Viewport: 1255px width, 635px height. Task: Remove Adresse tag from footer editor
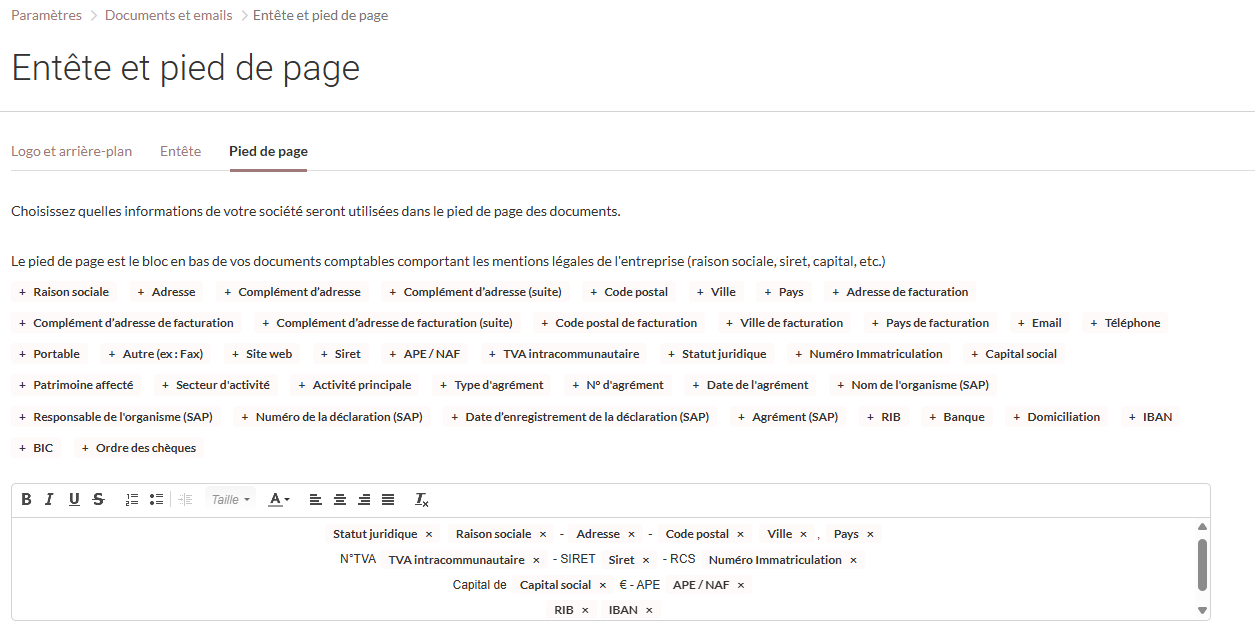click(x=631, y=534)
